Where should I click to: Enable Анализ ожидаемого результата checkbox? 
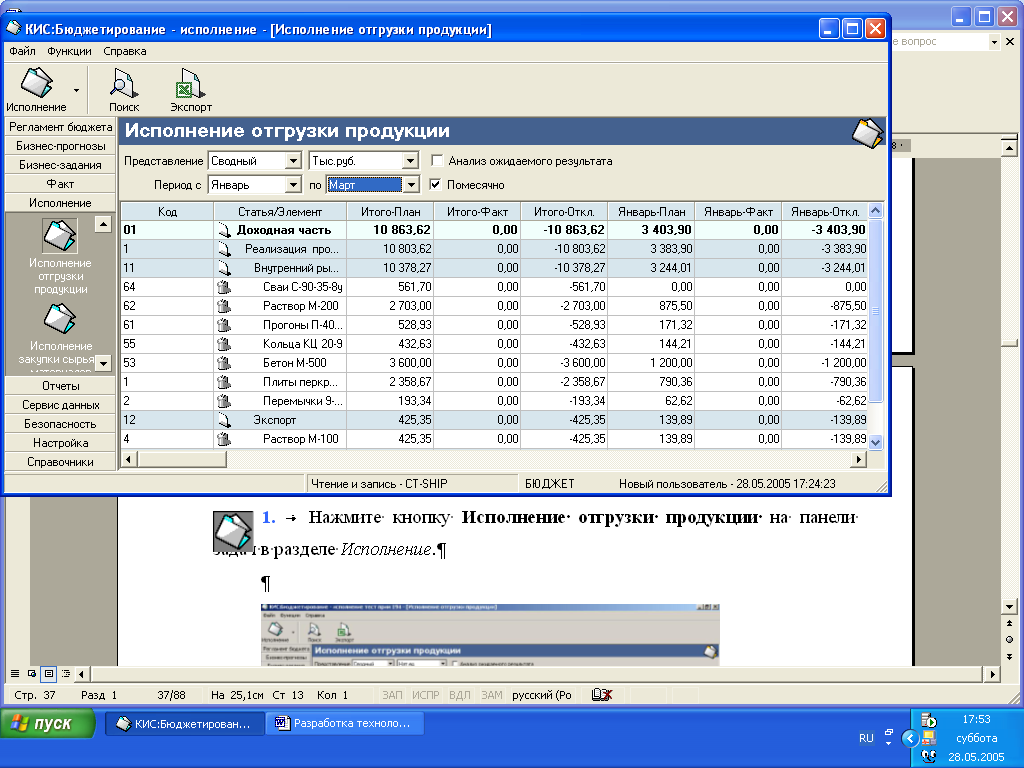[x=437, y=161]
